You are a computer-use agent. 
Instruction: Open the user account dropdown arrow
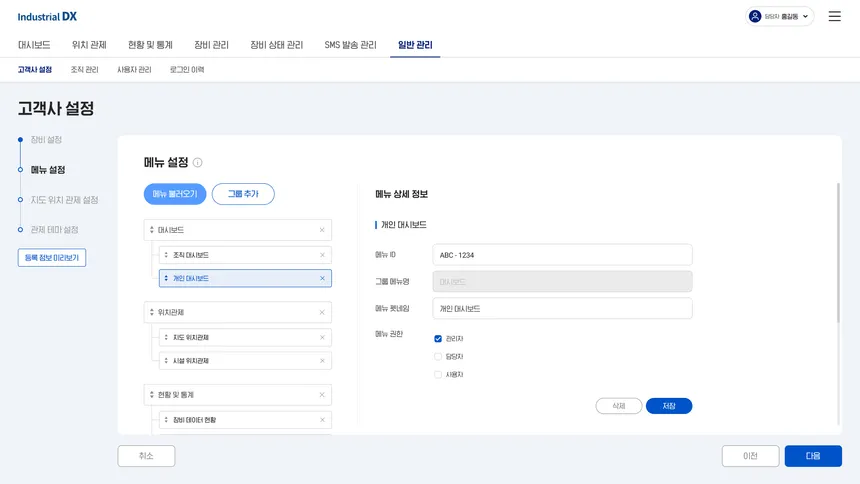[805, 16]
